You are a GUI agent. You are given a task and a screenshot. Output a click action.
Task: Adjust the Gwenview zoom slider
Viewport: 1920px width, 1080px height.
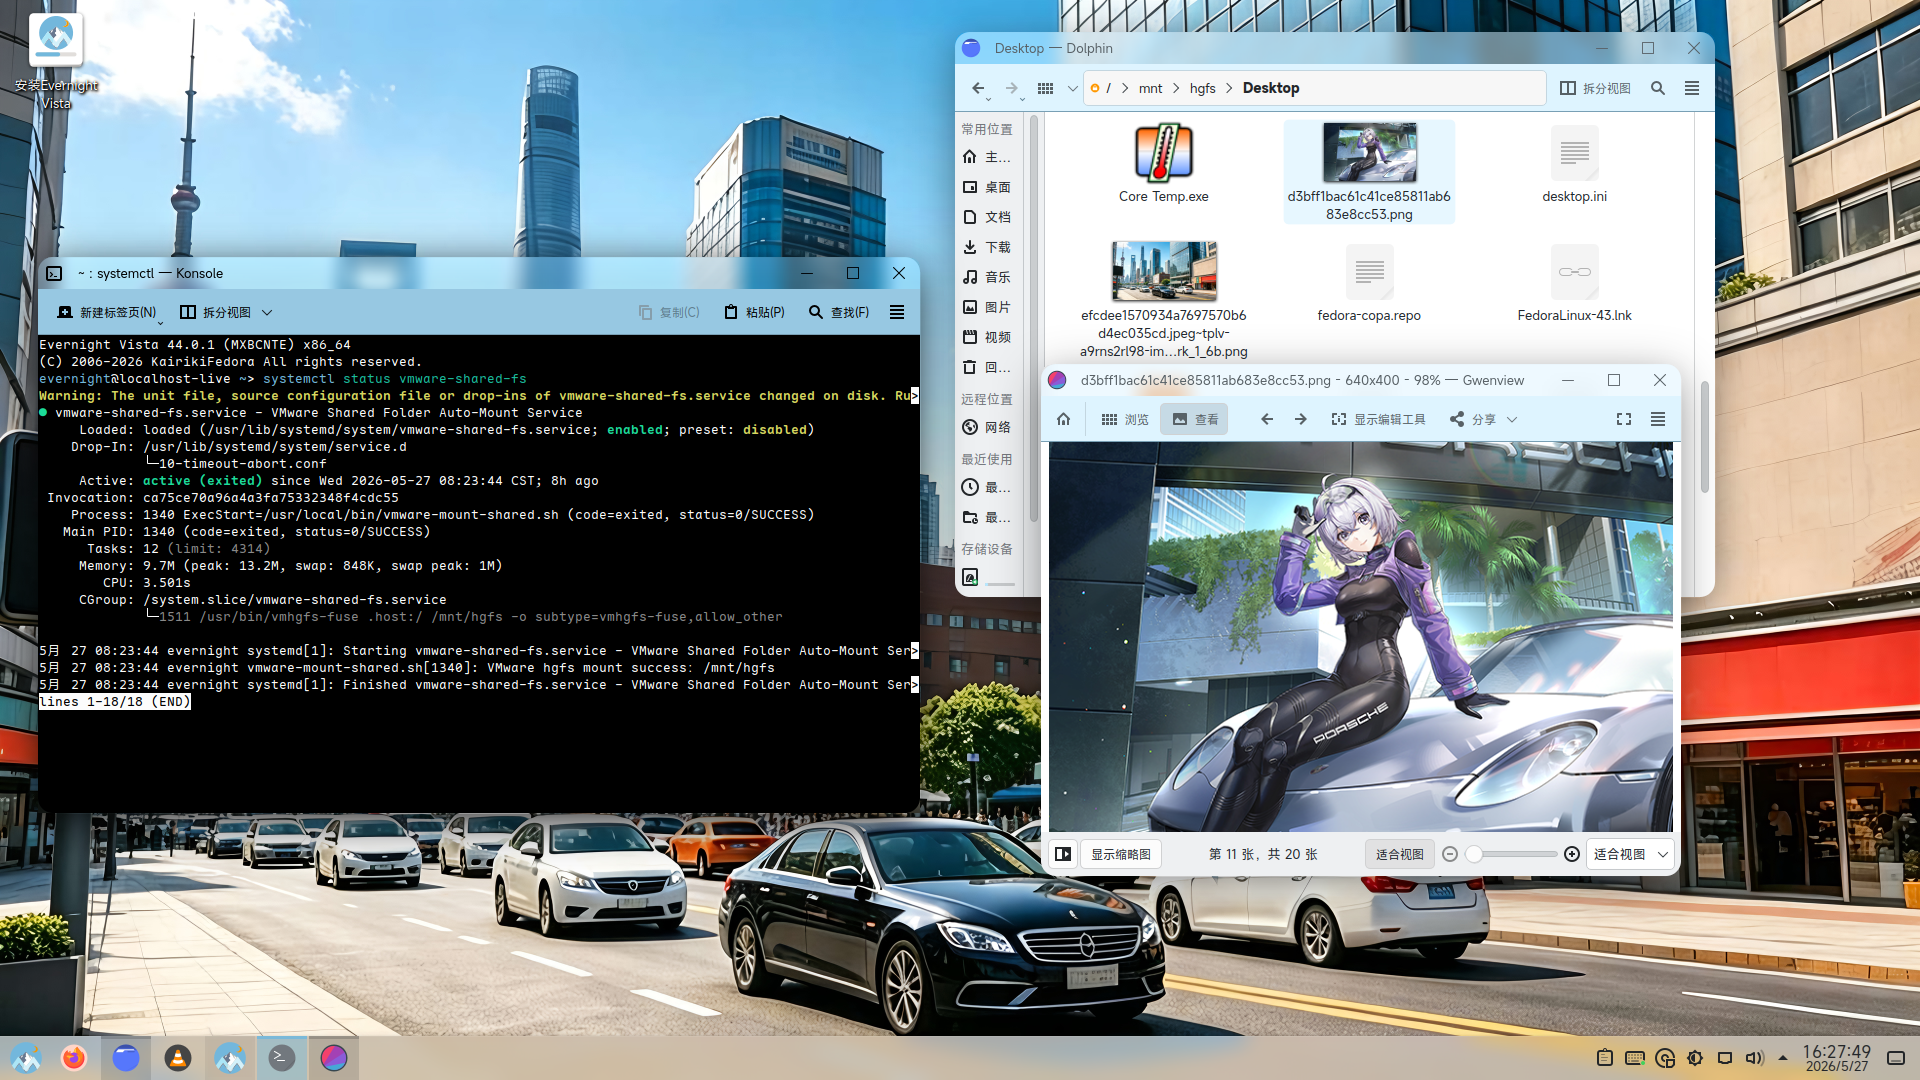[1511, 854]
